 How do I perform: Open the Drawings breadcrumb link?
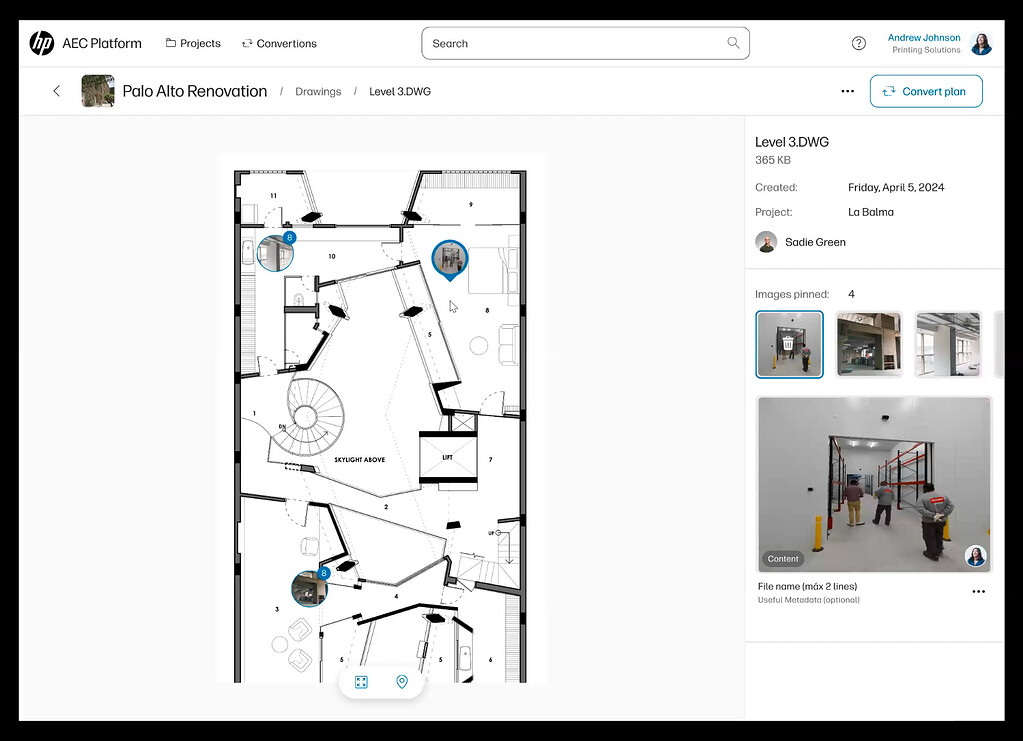[x=318, y=91]
